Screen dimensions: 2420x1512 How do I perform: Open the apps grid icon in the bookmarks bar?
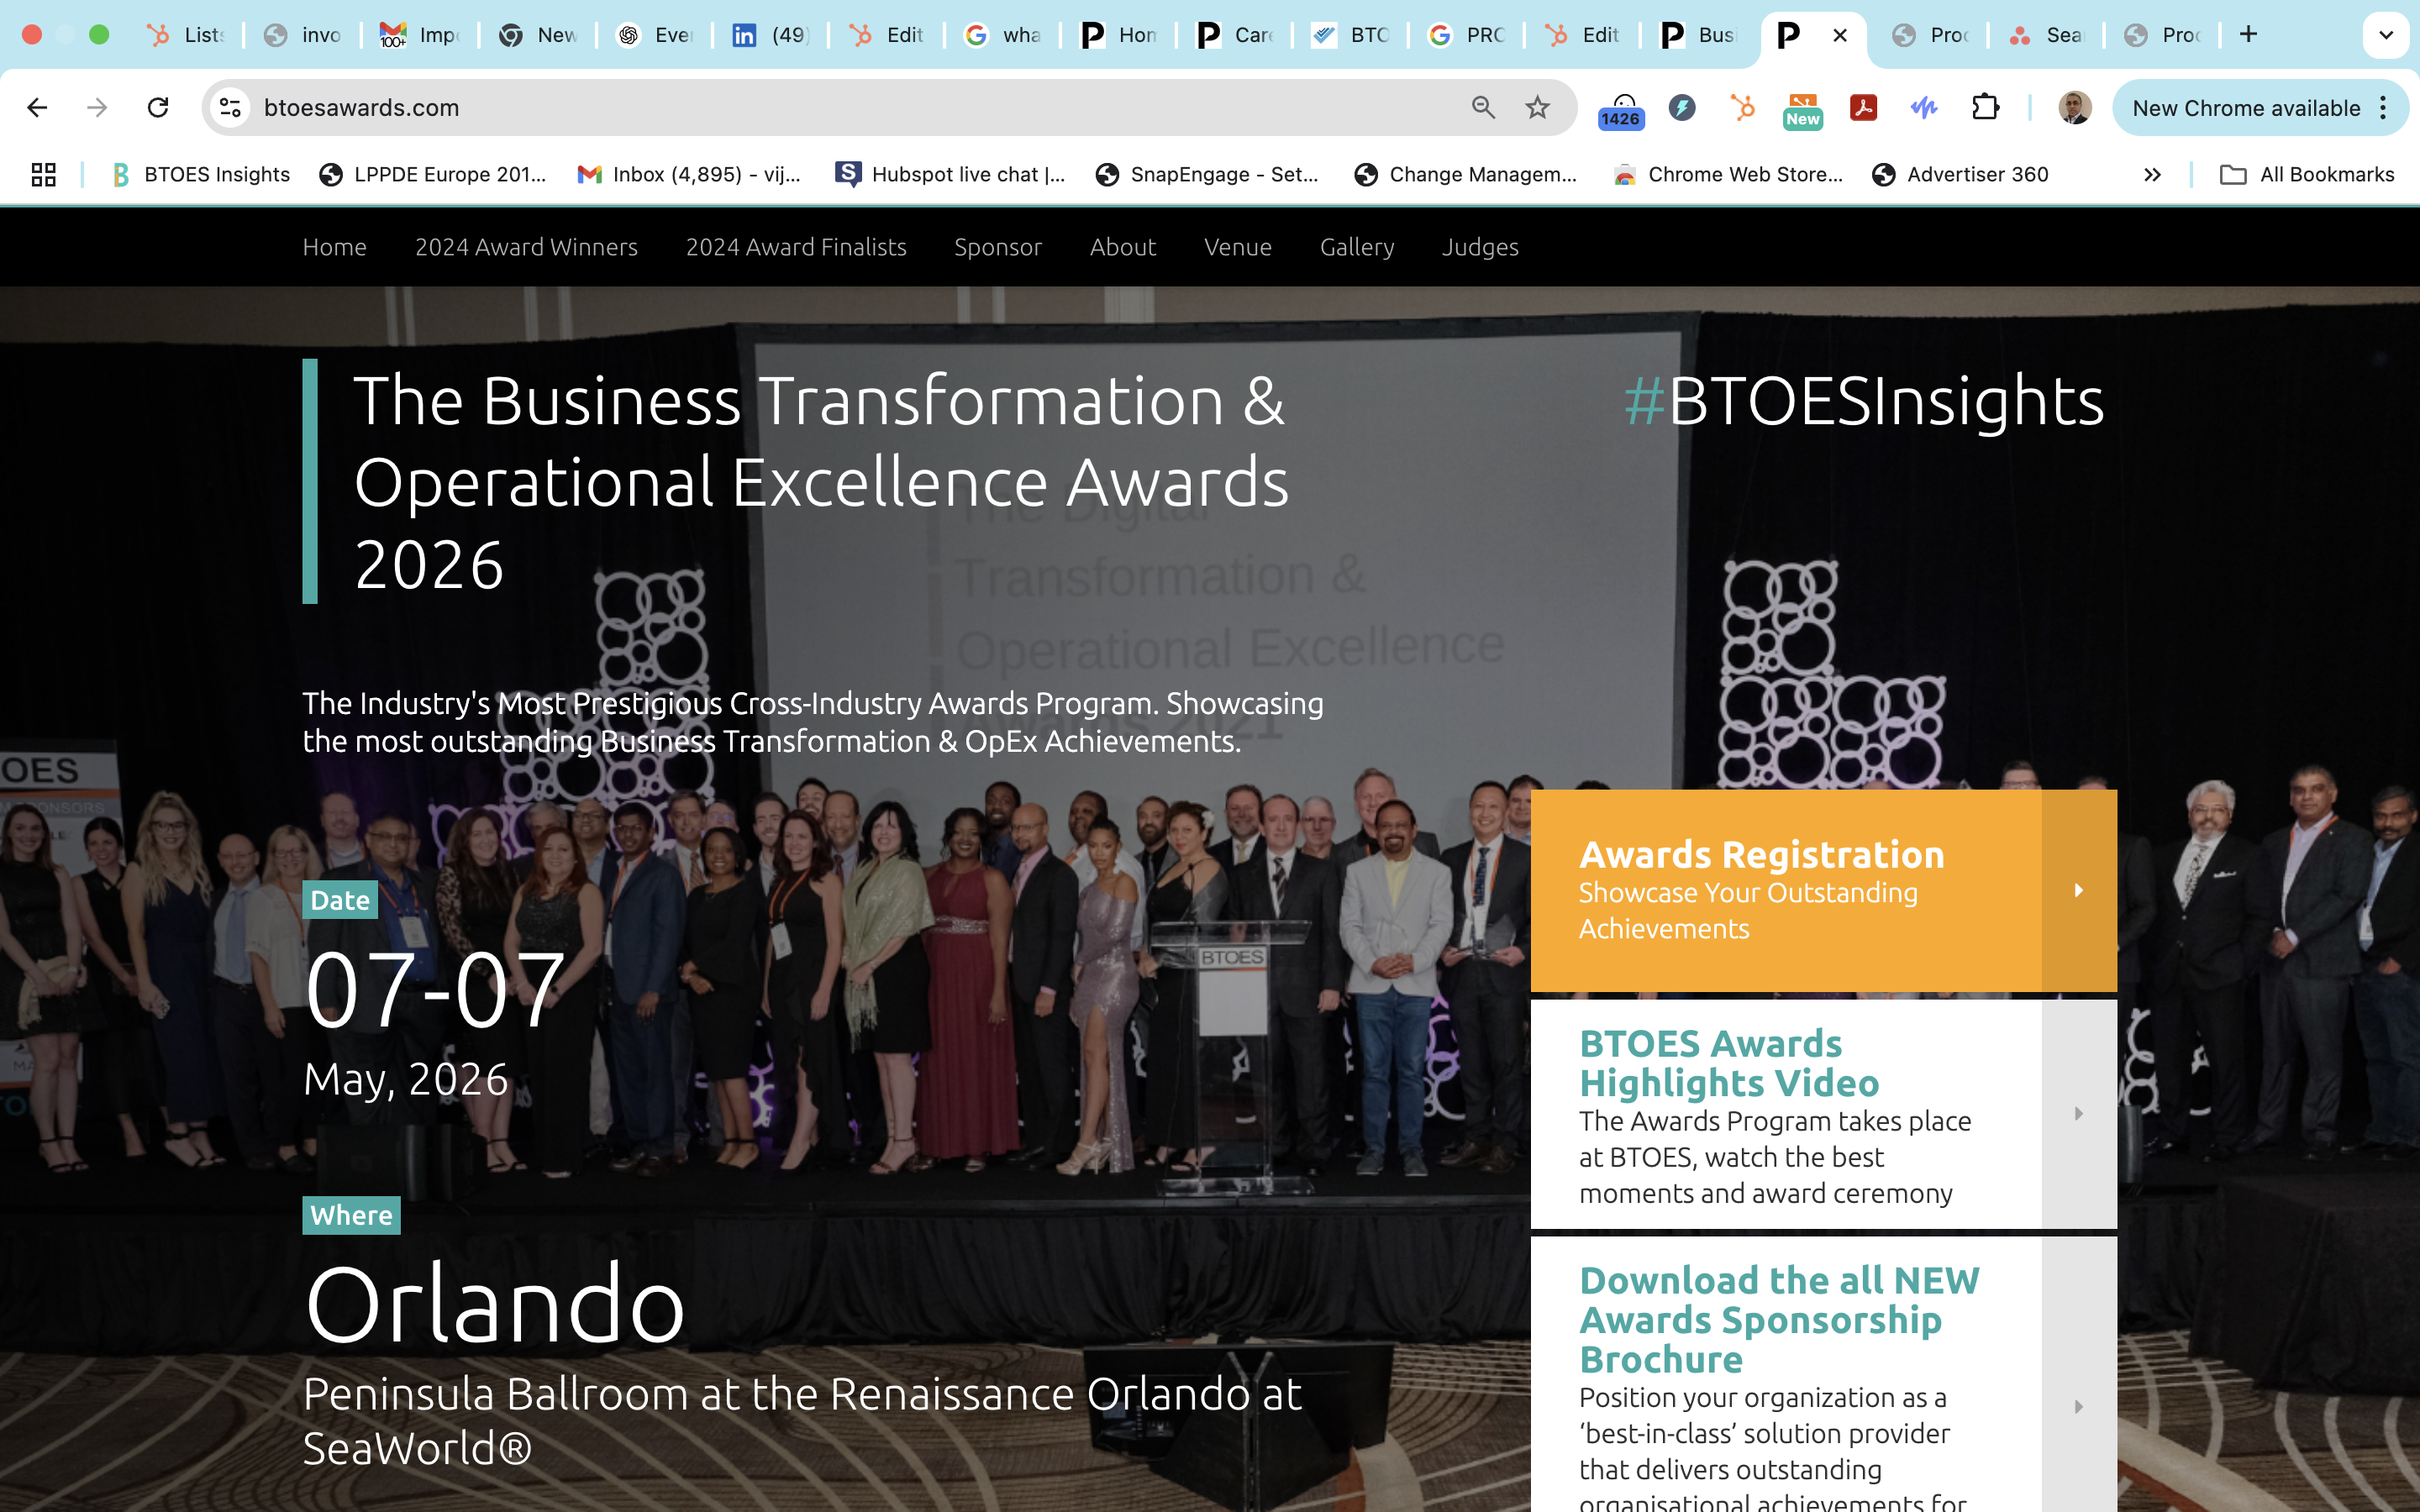(x=43, y=175)
